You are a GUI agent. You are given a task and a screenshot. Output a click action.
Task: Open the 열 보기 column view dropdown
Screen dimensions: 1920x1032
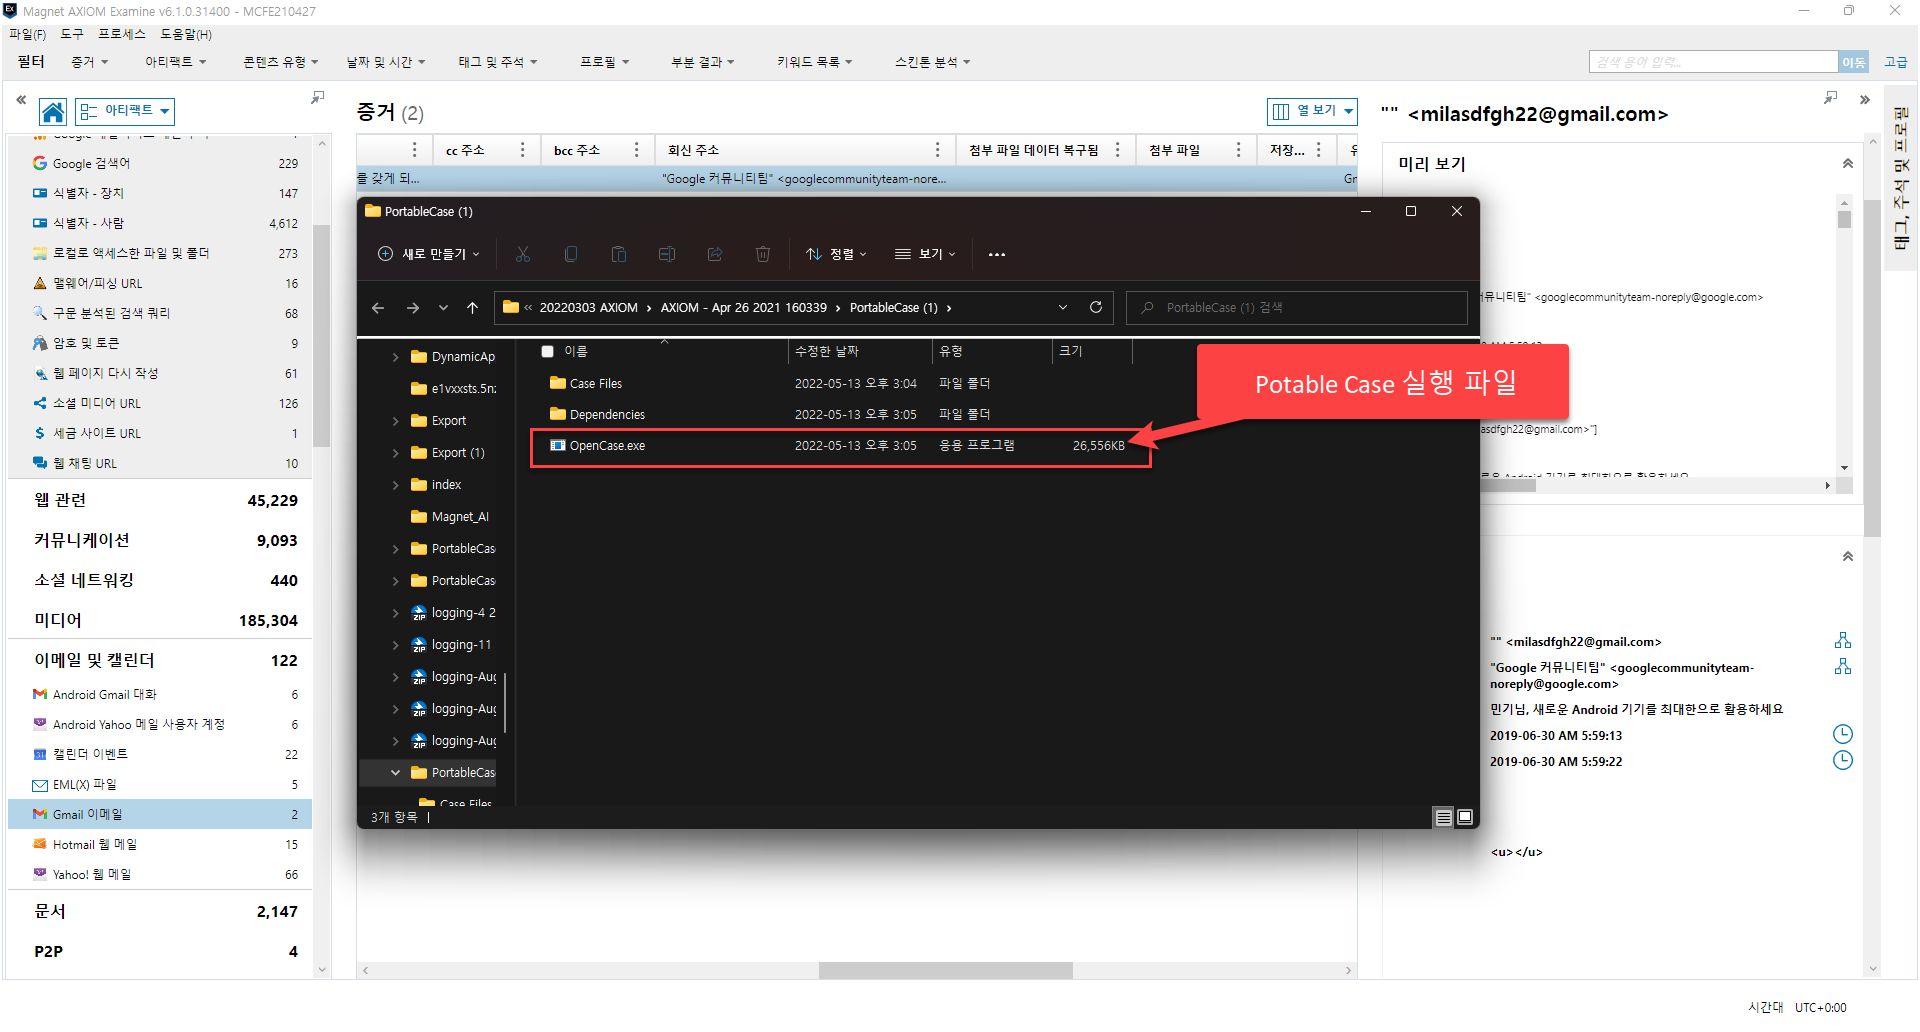[1312, 111]
